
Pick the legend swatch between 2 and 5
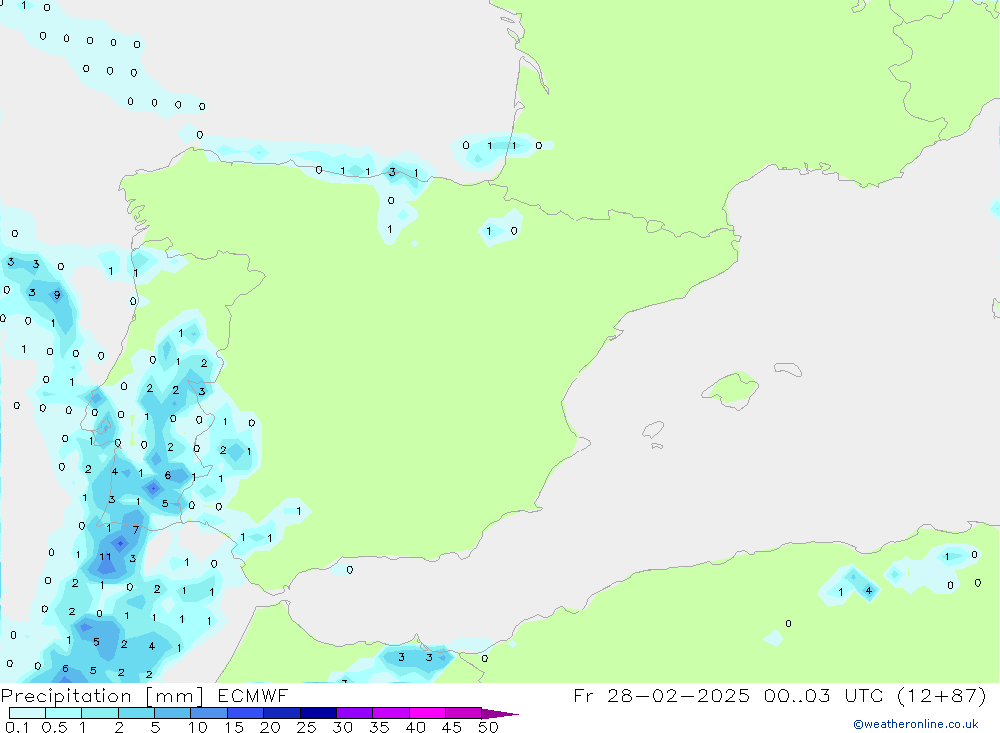coord(136,713)
